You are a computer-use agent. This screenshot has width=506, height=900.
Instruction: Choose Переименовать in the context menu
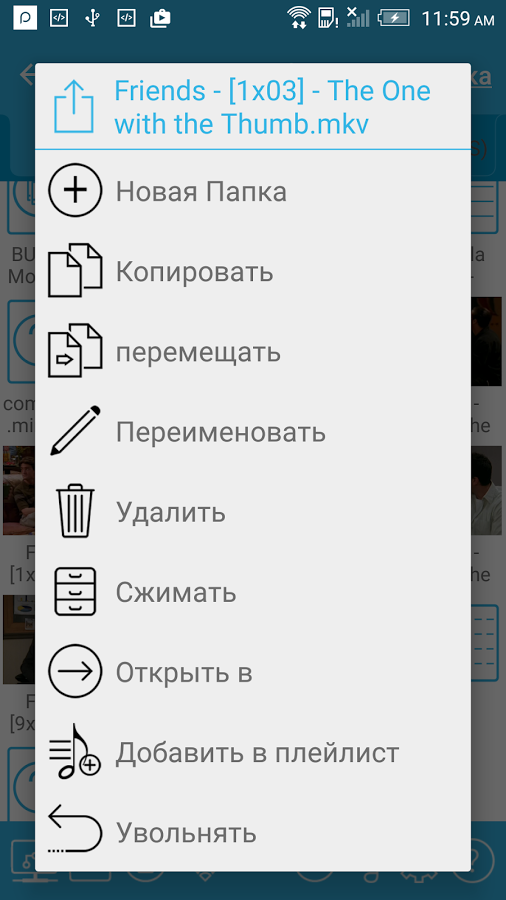[x=221, y=432]
